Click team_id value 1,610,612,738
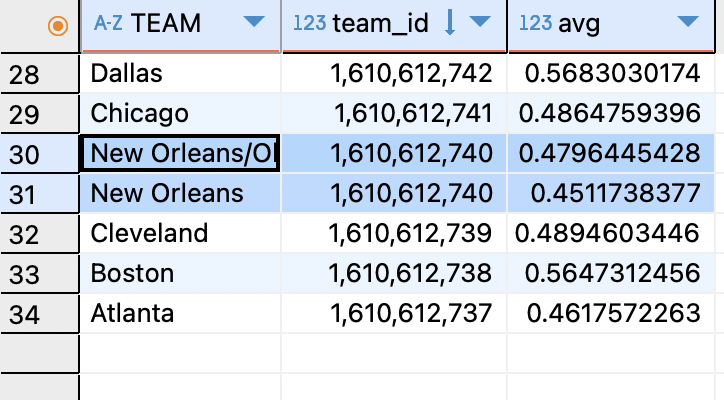 point(394,273)
